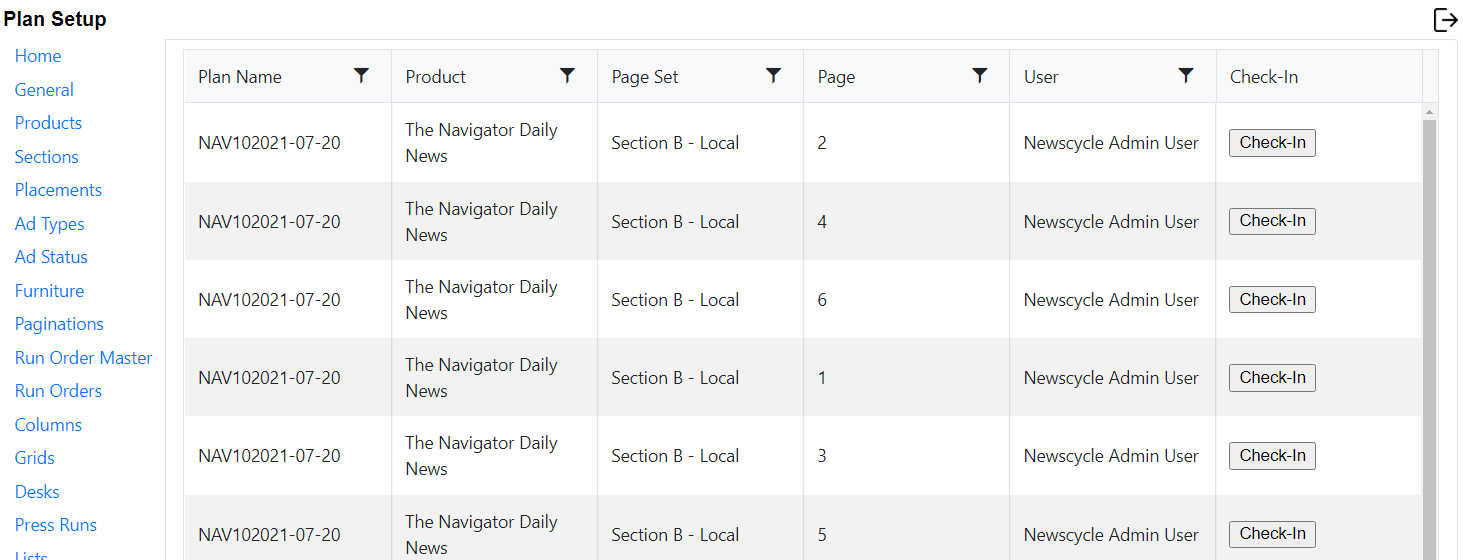
Task: Check in the page 6 row
Action: (x=1272, y=300)
